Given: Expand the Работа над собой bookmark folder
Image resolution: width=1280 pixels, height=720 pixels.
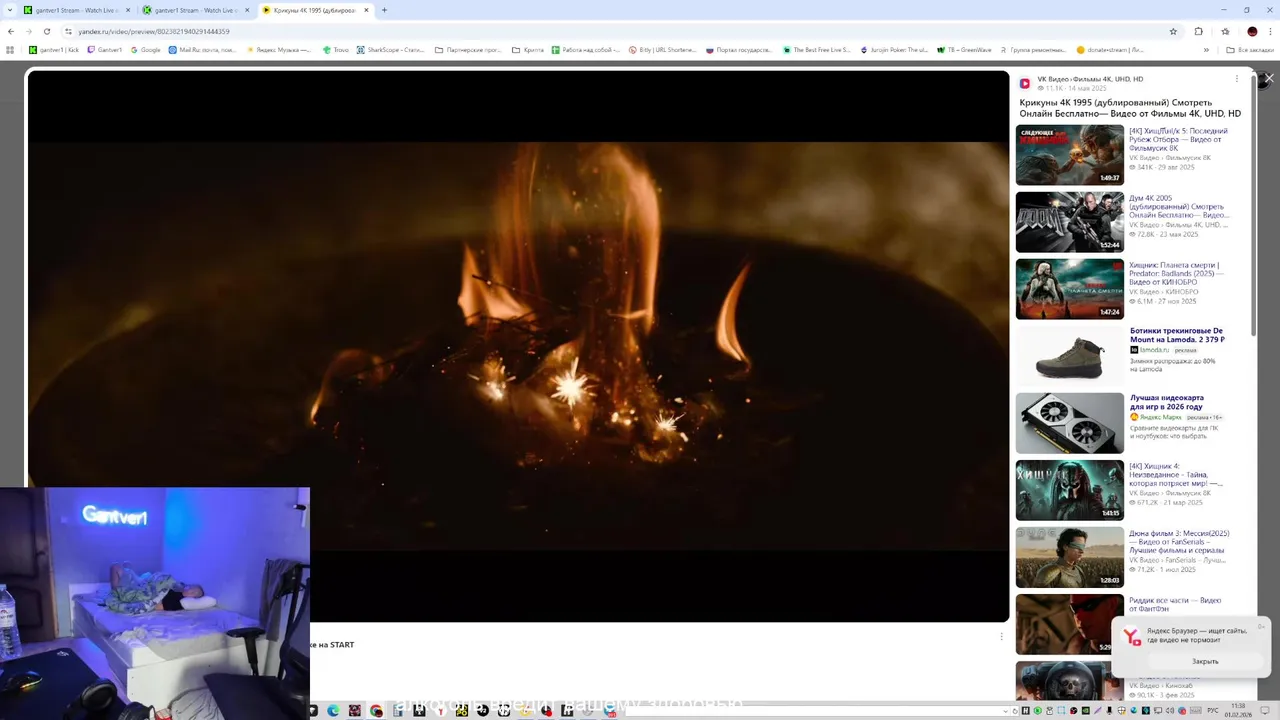Looking at the screenshot, I should [586, 49].
